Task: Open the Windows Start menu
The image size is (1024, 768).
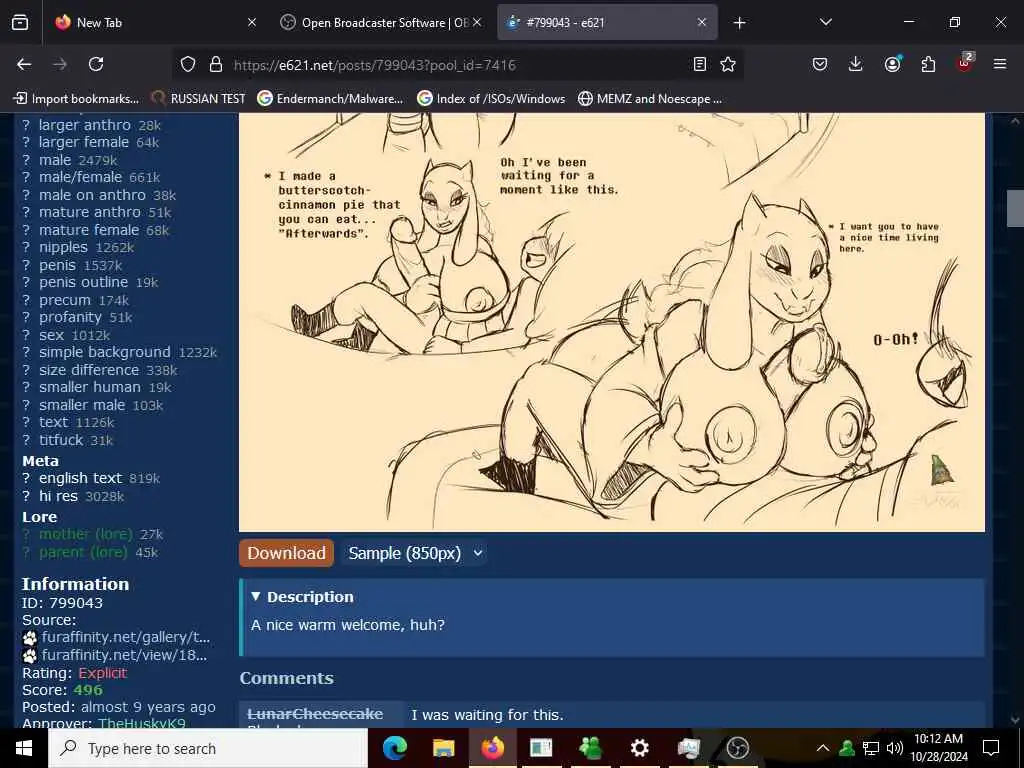Action: pyautogui.click(x=24, y=748)
